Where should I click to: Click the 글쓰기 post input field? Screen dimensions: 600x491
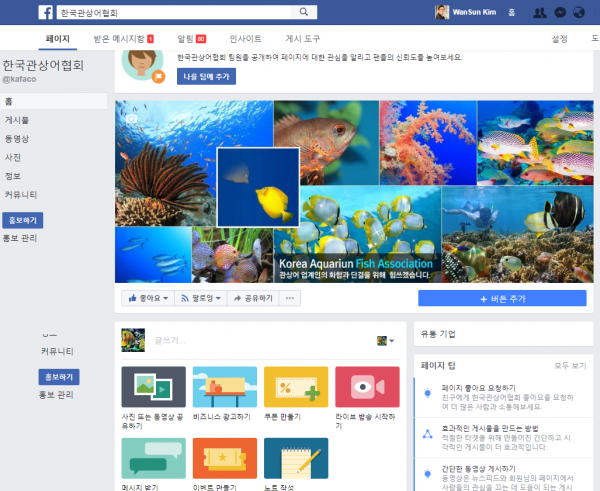[x=250, y=341]
